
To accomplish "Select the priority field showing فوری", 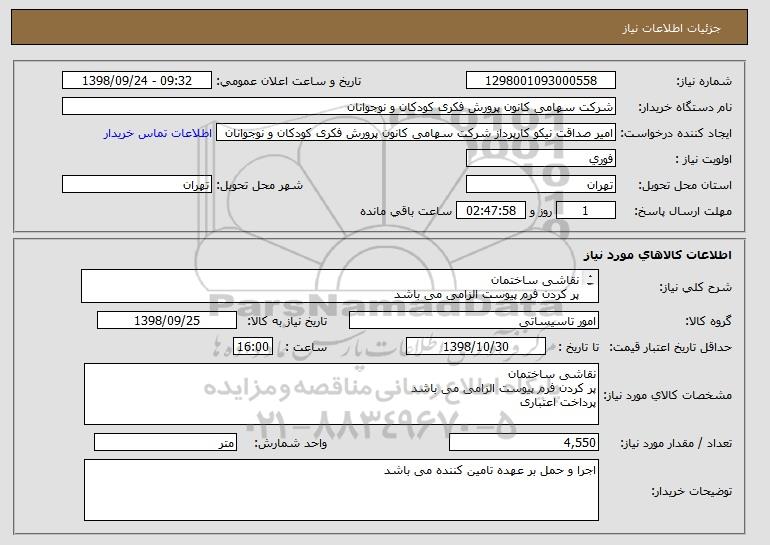I will point(541,159).
